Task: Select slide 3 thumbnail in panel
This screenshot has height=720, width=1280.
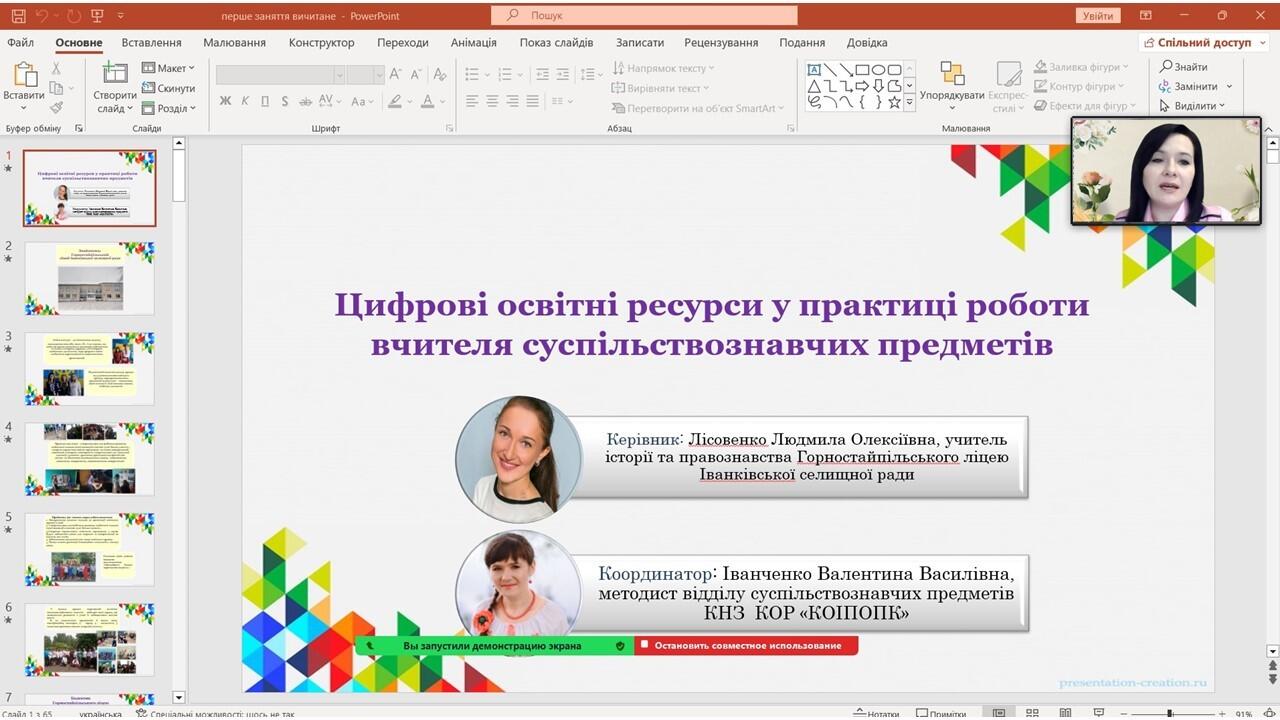Action: point(90,369)
